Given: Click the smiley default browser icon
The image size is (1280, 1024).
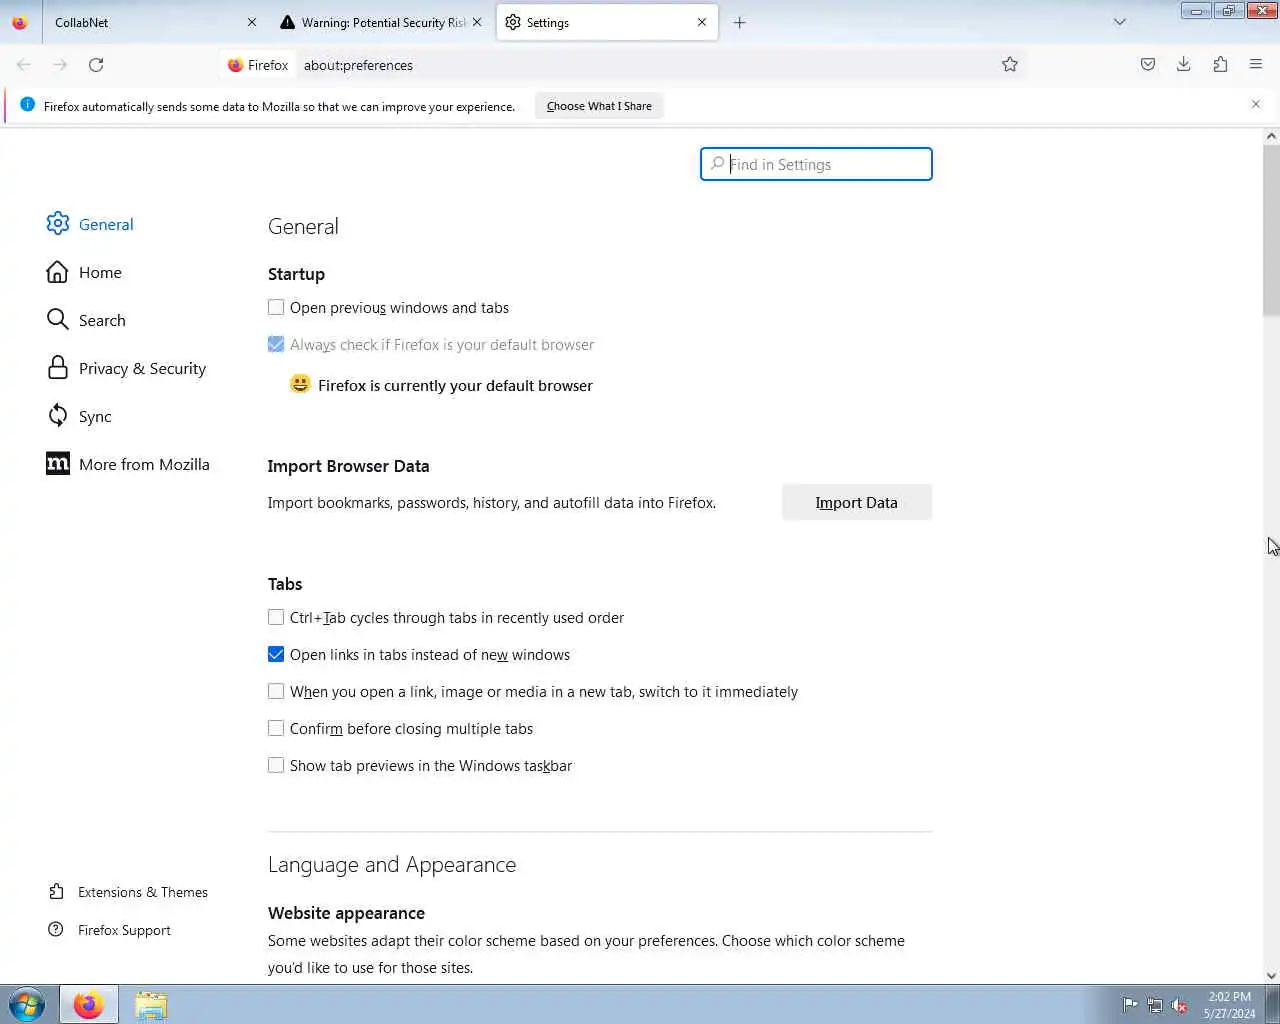Looking at the screenshot, I should 300,384.
